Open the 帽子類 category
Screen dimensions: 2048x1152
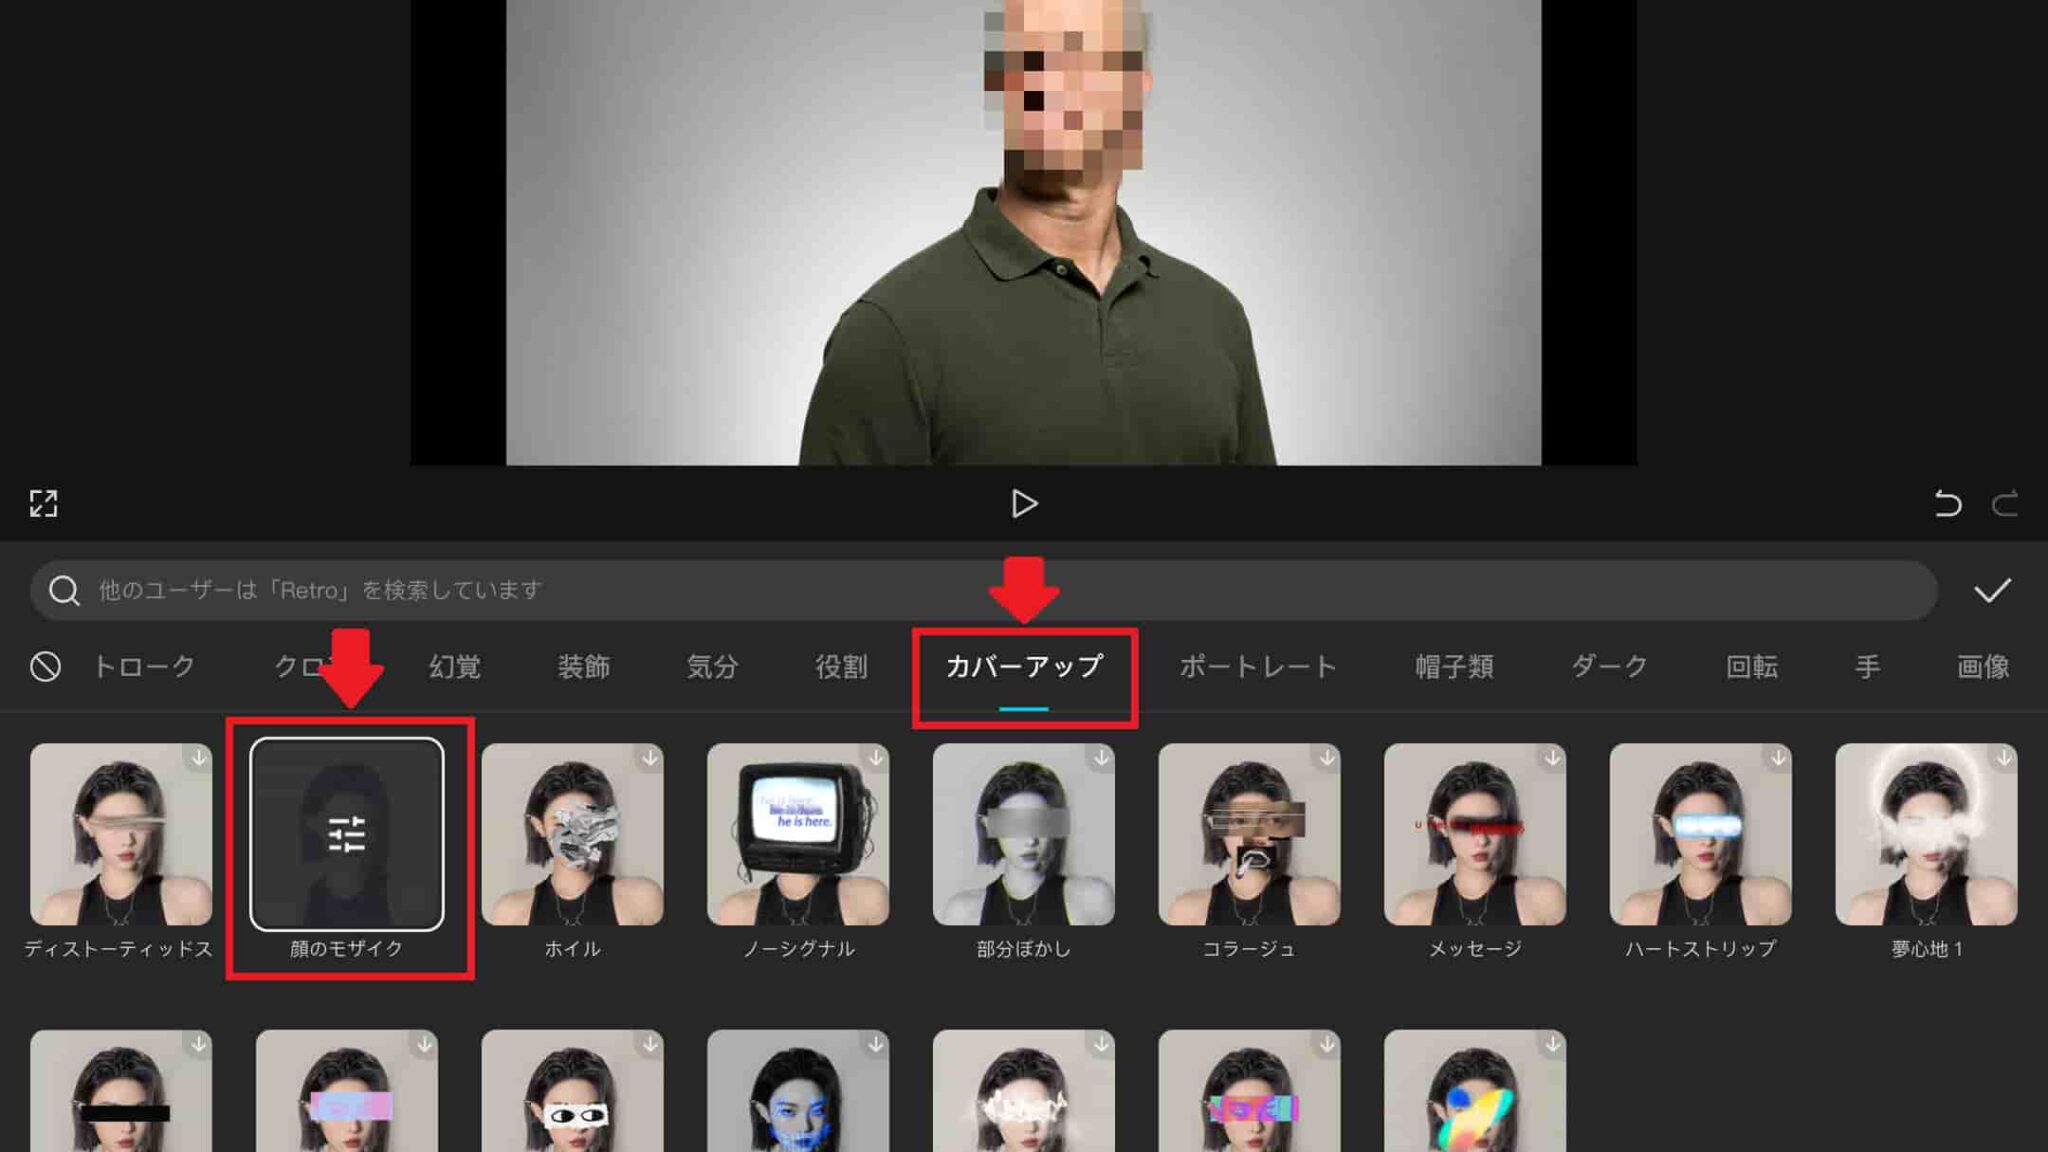(x=1454, y=666)
